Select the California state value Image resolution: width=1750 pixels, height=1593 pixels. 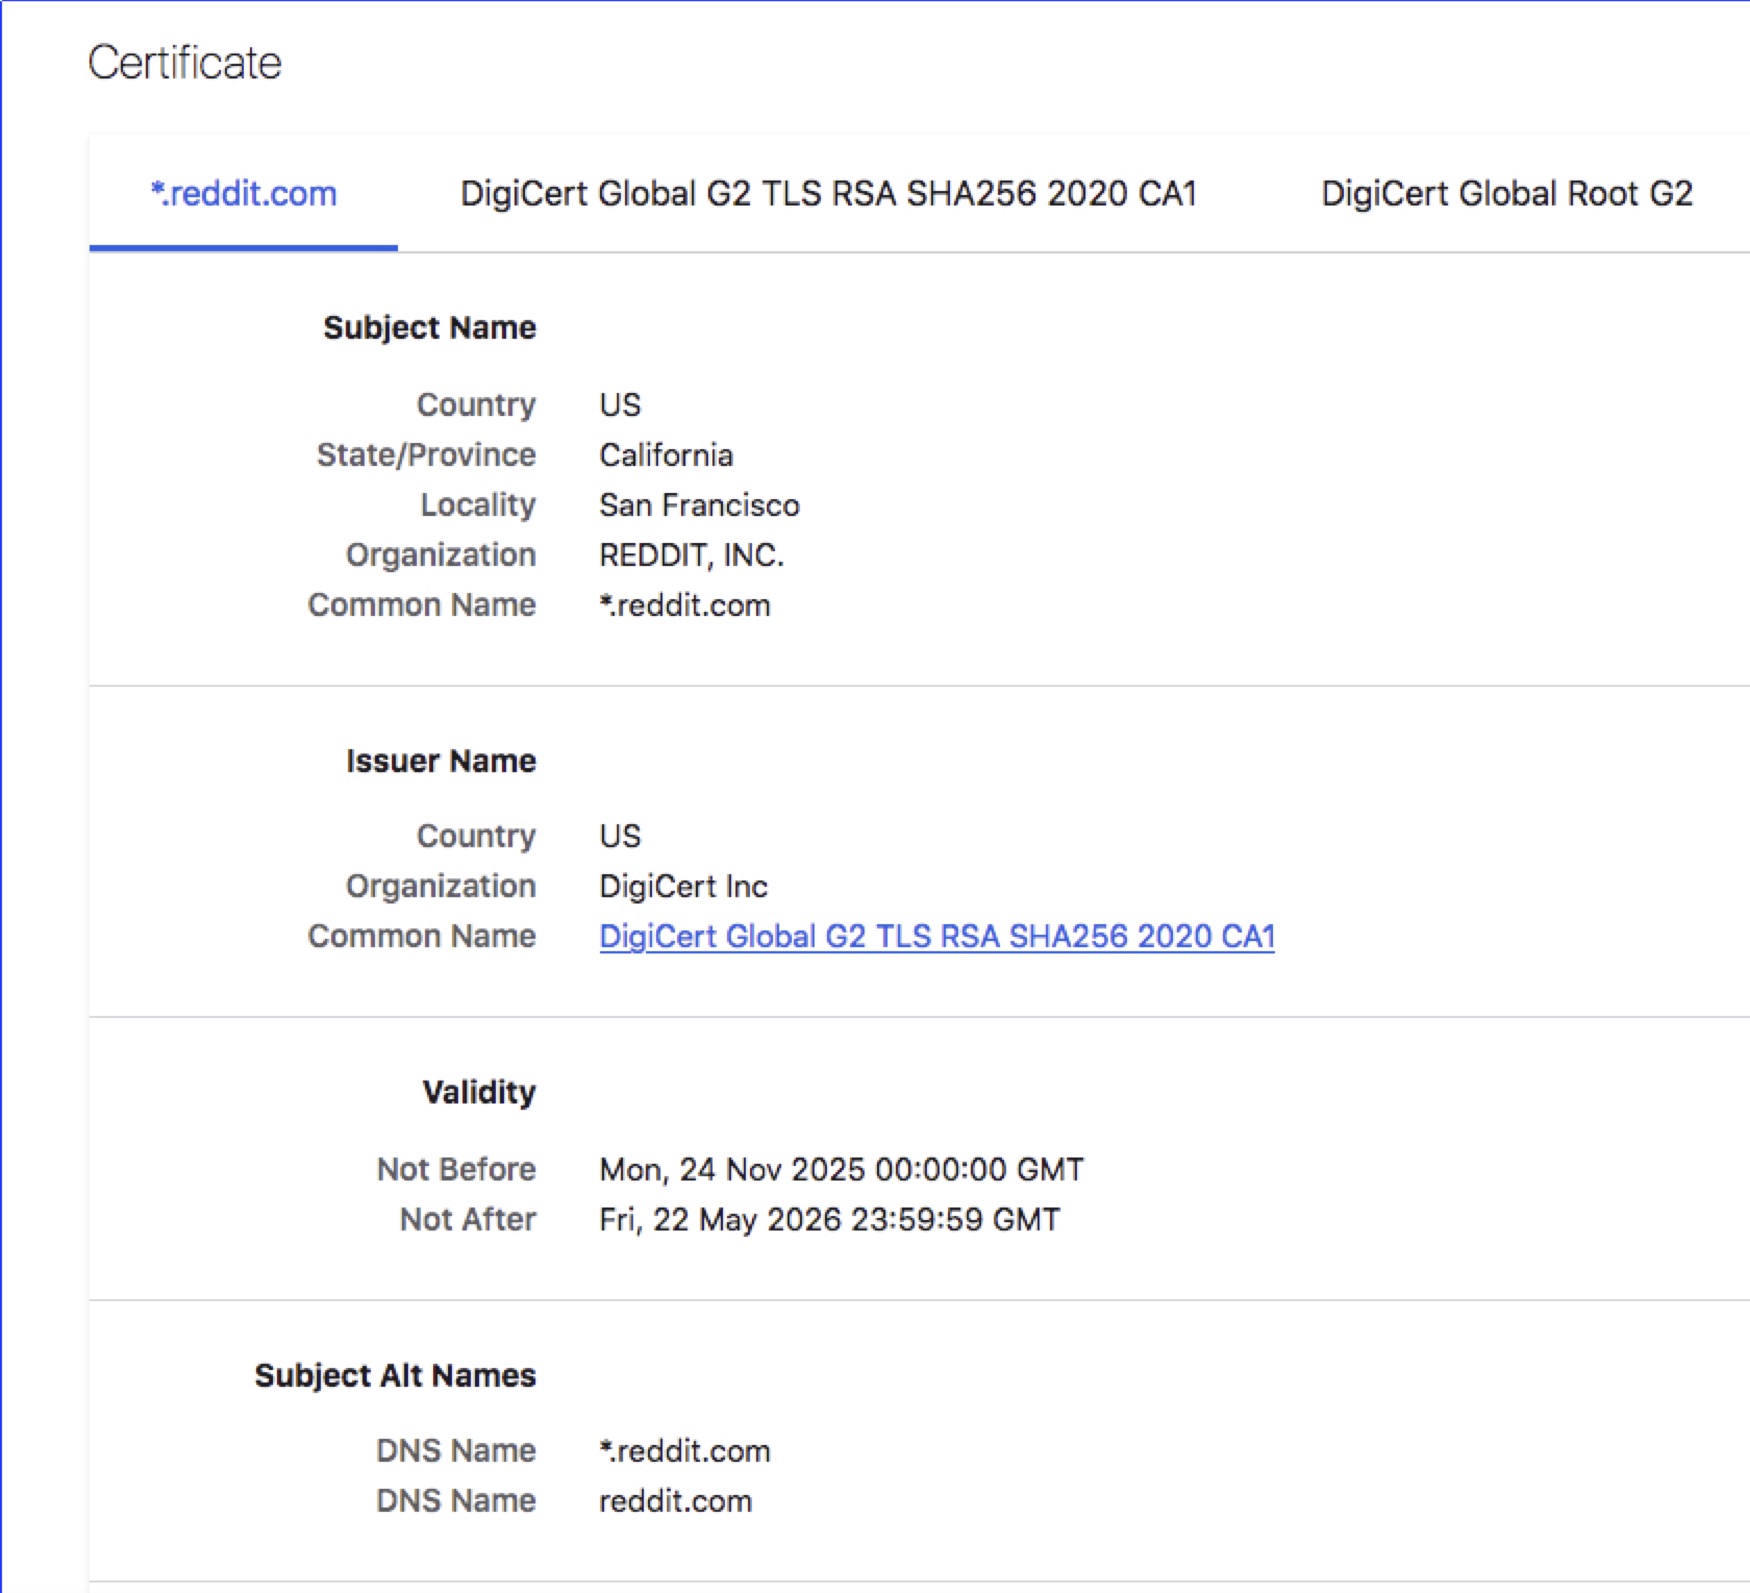[666, 455]
